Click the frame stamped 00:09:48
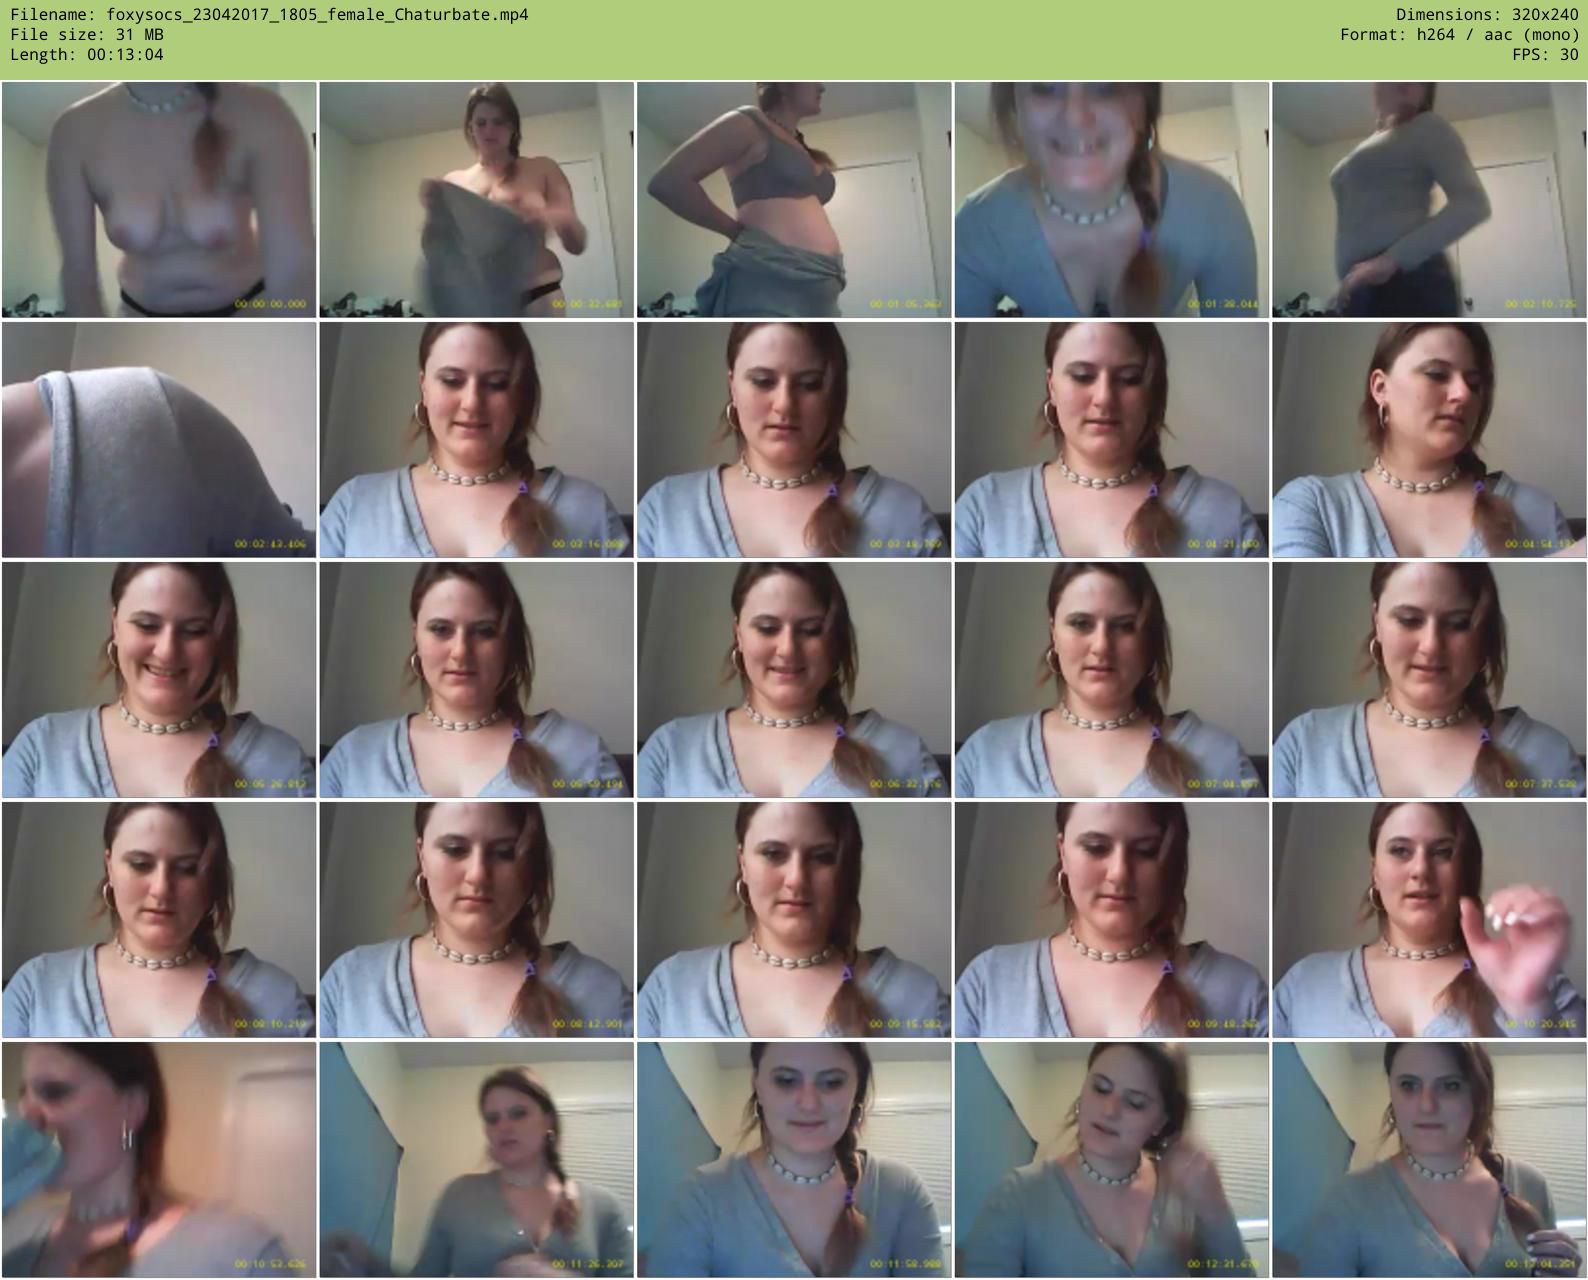Screen dimensions: 1588x1280 click(x=1111, y=920)
